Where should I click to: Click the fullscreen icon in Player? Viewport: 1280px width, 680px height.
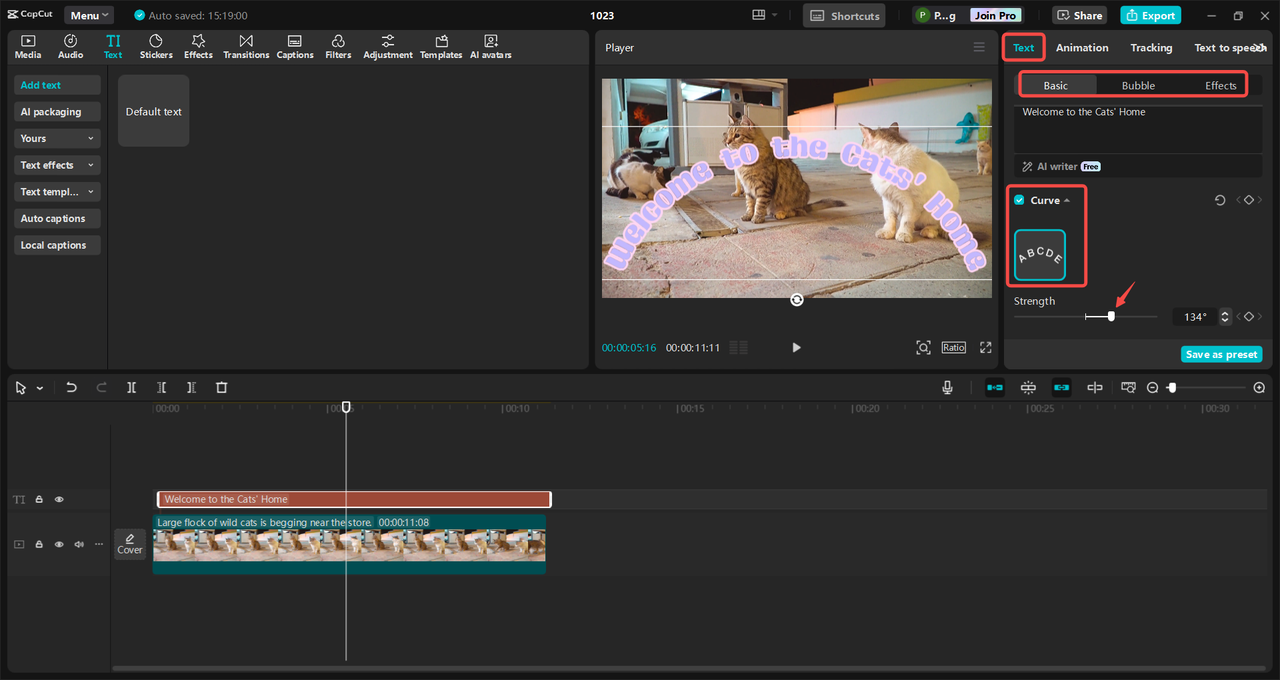[985, 347]
